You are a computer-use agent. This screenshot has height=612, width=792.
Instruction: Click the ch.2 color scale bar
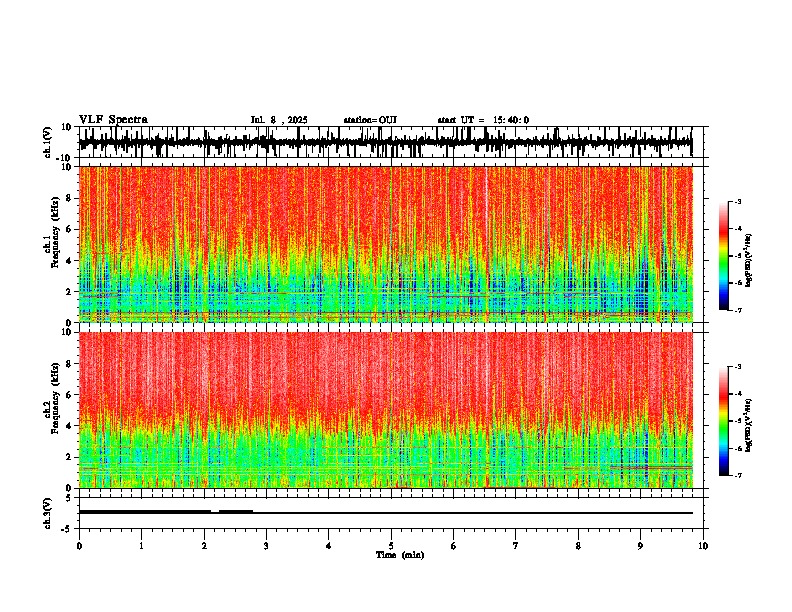(x=724, y=421)
